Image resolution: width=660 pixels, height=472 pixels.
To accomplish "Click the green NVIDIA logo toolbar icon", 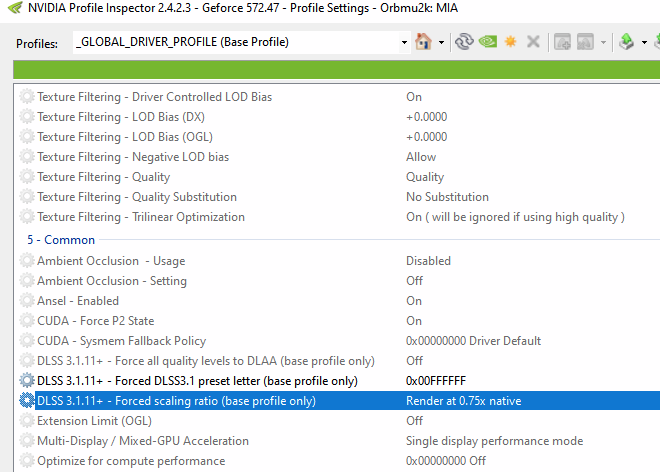I will (488, 42).
